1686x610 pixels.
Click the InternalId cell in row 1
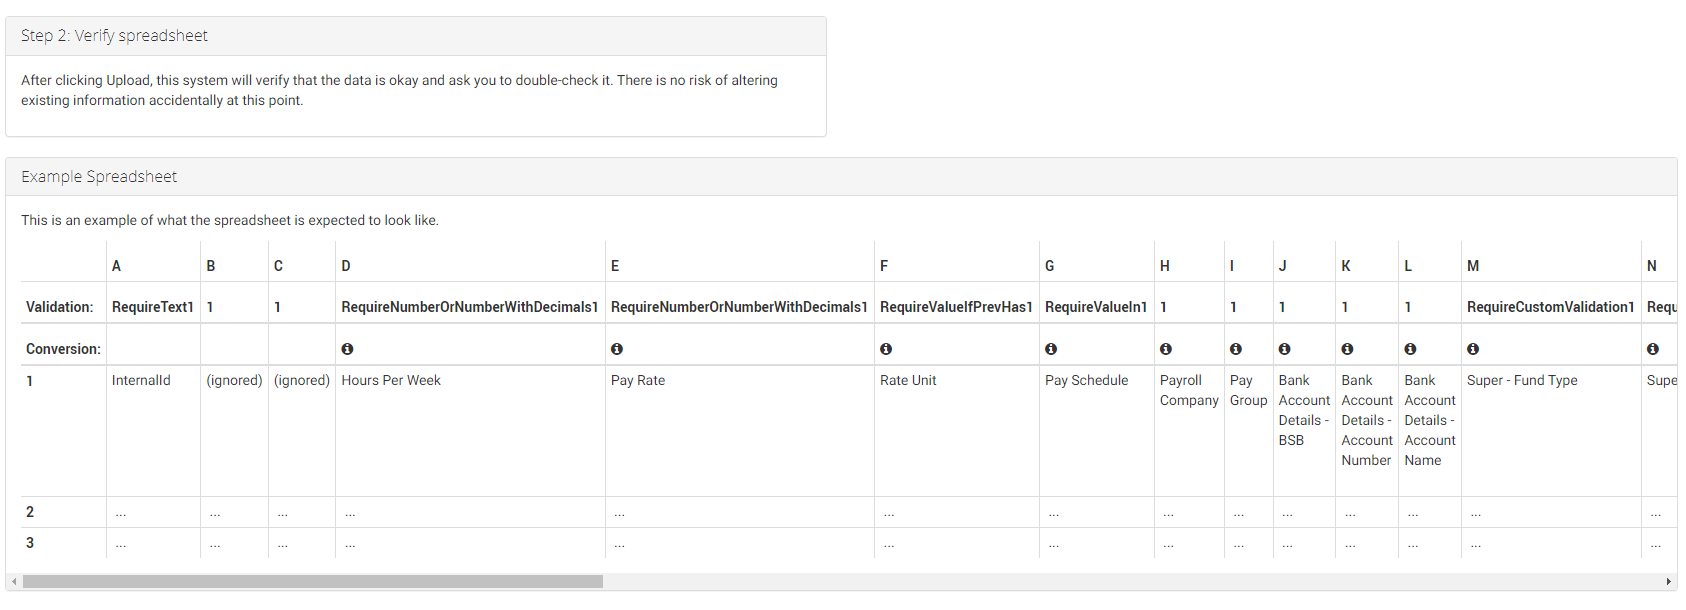coord(141,381)
